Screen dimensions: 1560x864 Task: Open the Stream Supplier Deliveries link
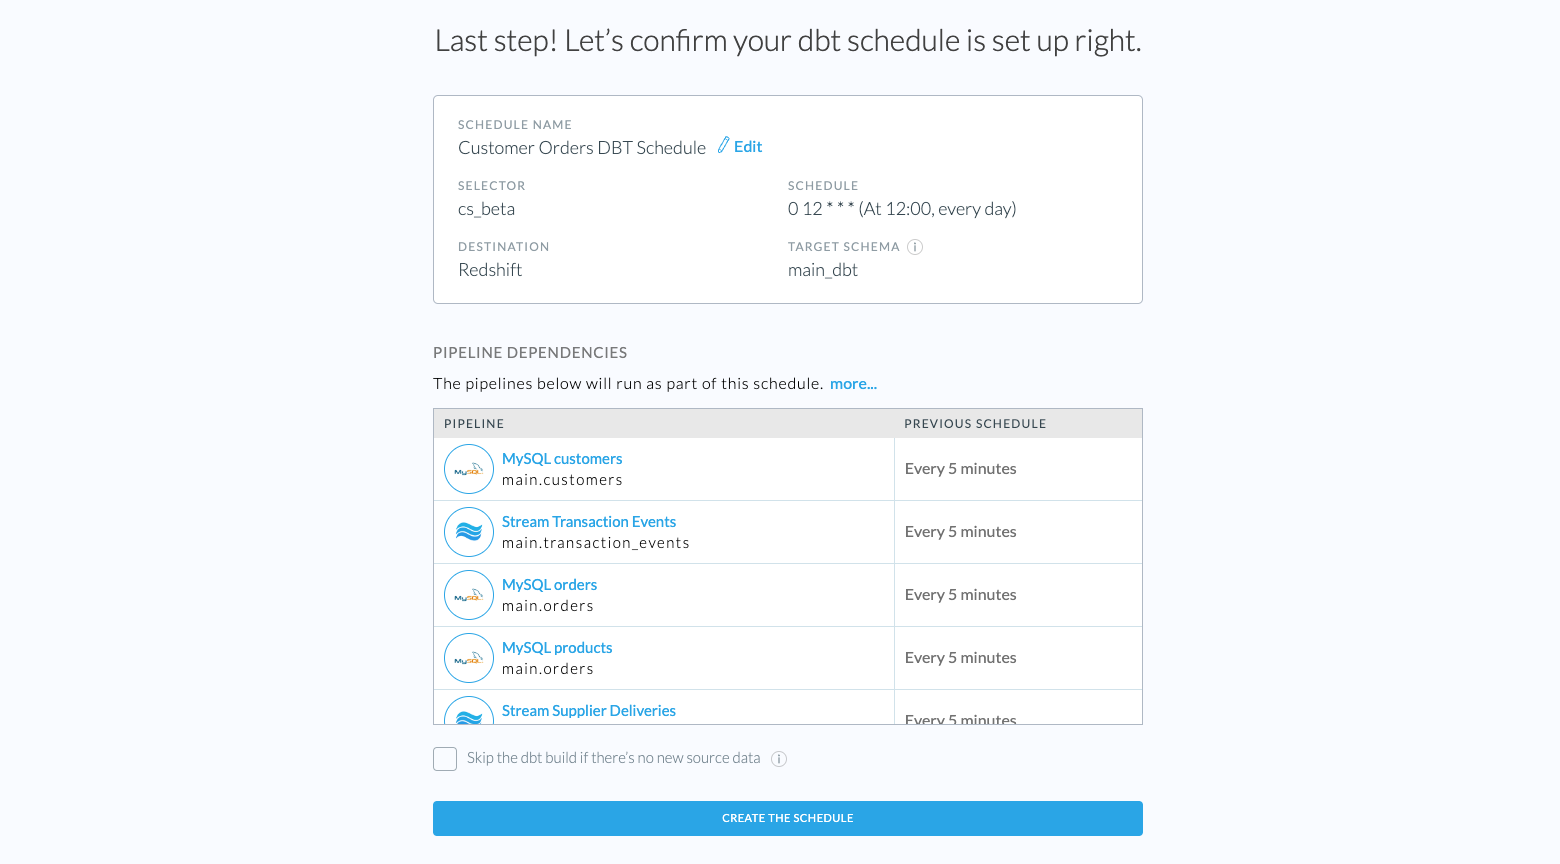(589, 711)
